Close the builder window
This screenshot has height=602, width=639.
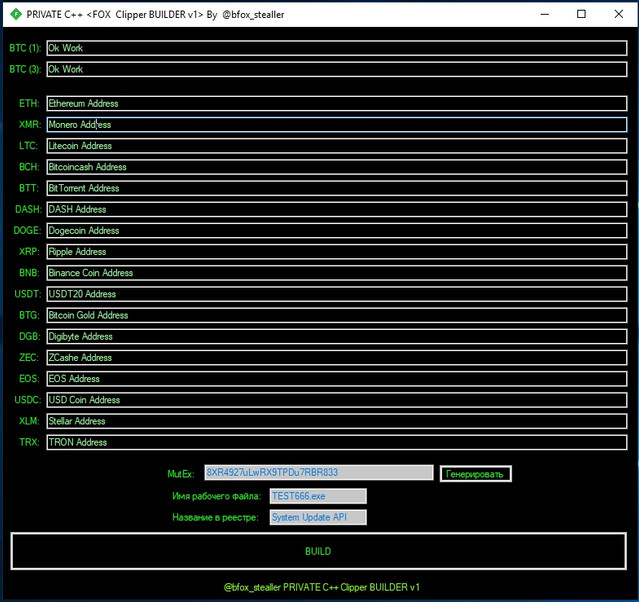pos(618,14)
